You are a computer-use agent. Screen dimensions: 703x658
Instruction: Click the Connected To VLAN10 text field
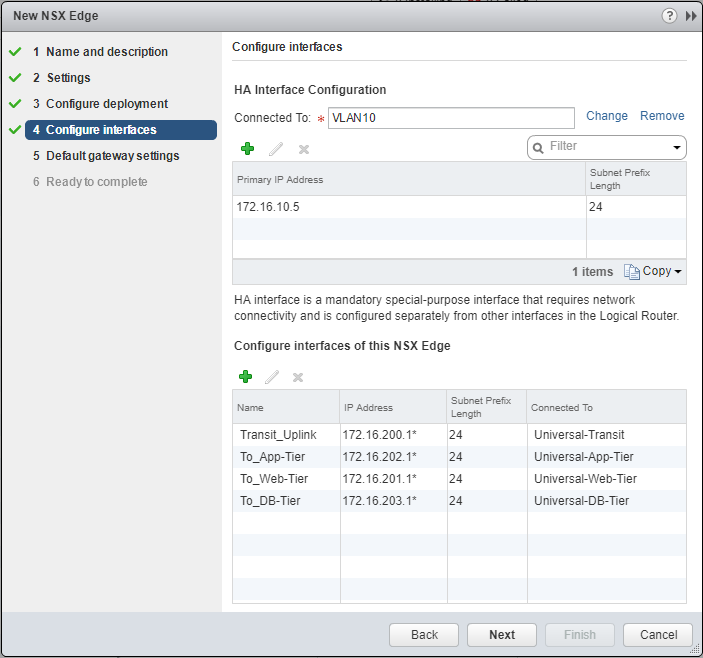click(450, 118)
